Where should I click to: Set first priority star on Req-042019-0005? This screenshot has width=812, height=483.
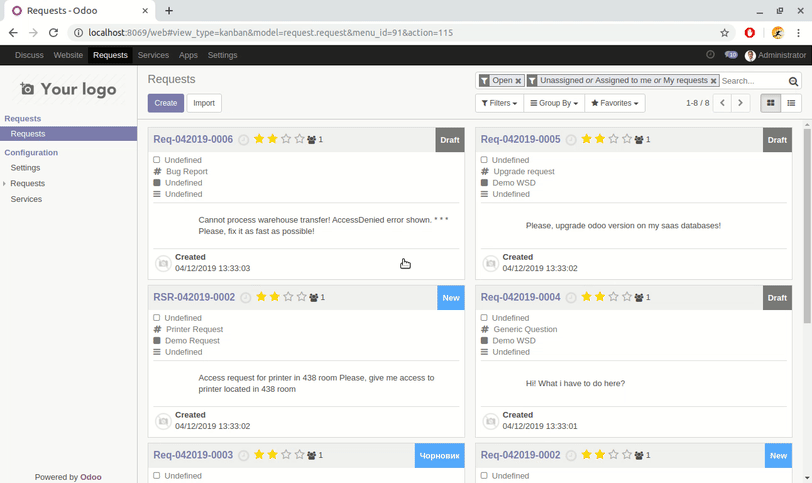coord(586,139)
